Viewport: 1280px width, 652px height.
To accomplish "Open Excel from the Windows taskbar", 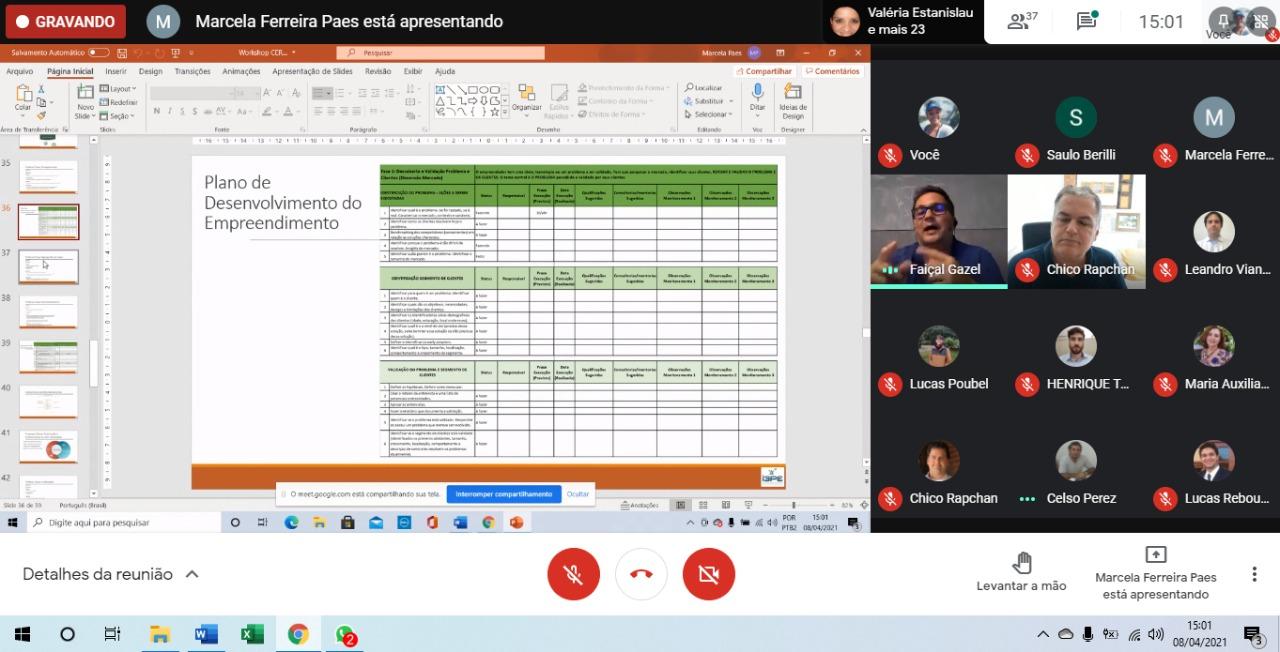I will pyautogui.click(x=252, y=634).
